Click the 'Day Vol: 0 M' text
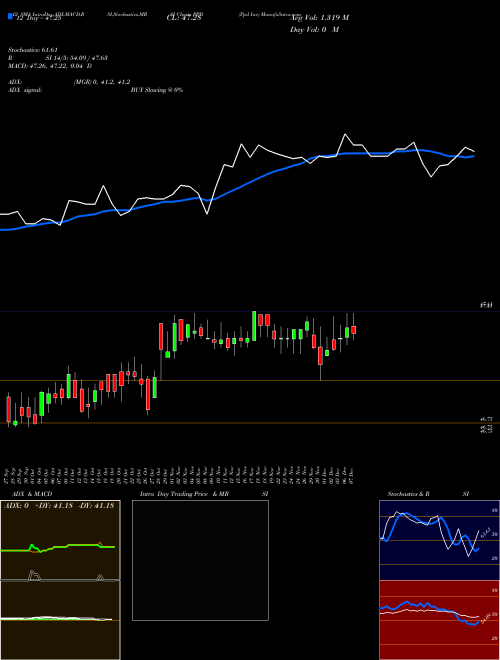The height and width of the screenshot is (660, 500). pyautogui.click(x=314, y=30)
